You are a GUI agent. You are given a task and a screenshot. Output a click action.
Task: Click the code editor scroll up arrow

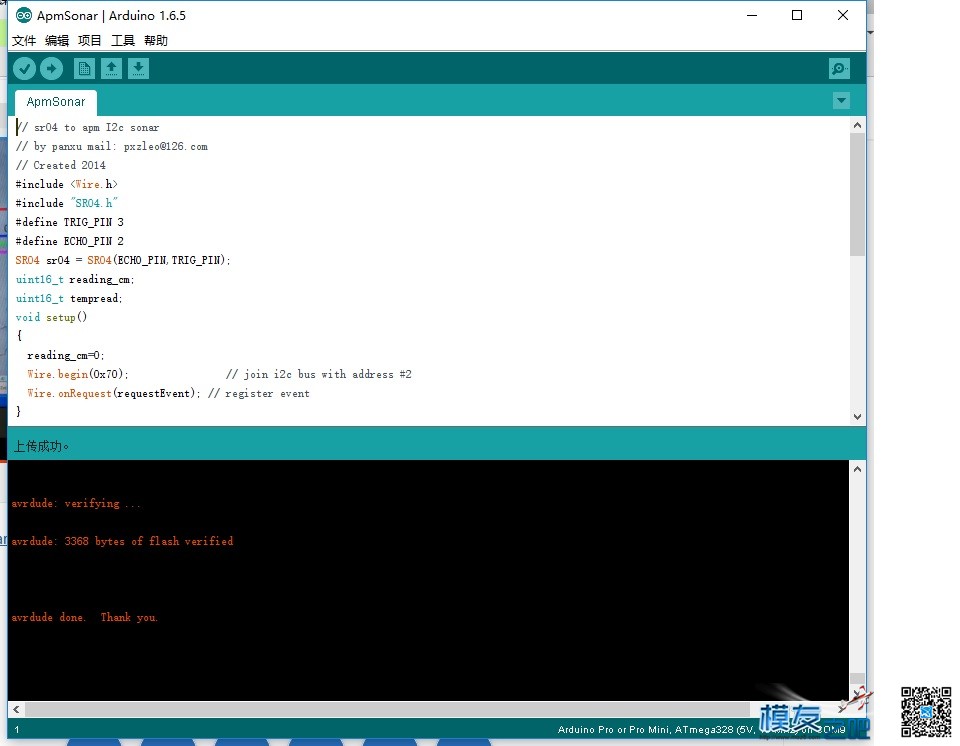(857, 126)
